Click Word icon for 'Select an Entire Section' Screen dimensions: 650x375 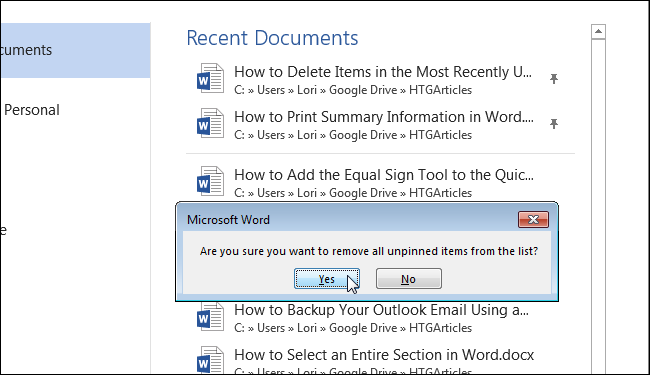(x=210, y=360)
